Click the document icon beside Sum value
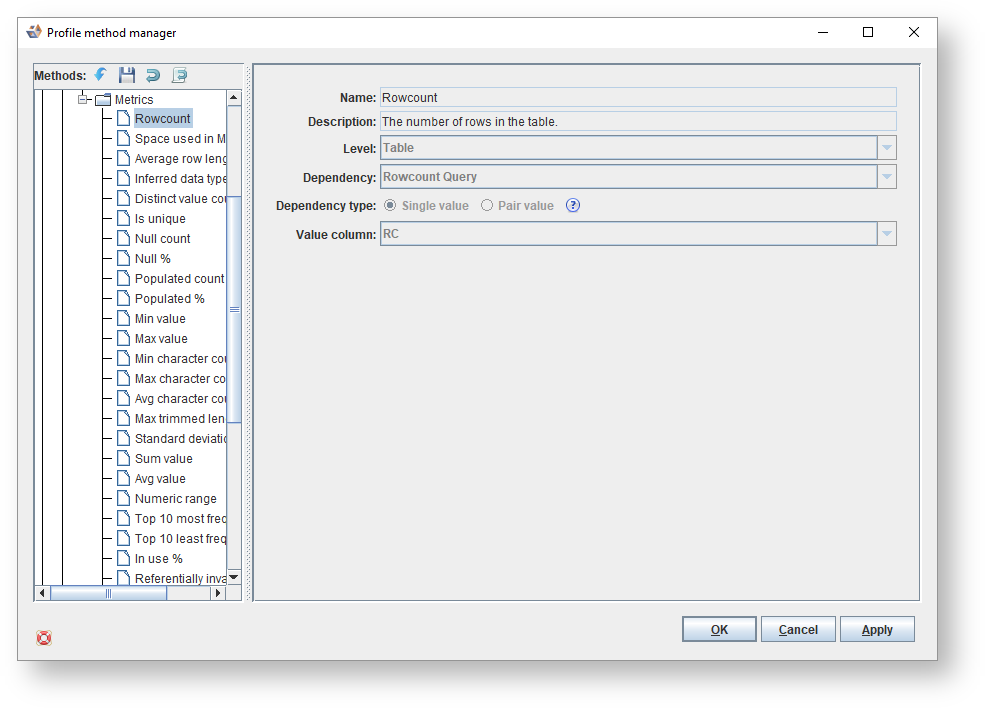Screen dimensions: 986x709 tap(123, 459)
